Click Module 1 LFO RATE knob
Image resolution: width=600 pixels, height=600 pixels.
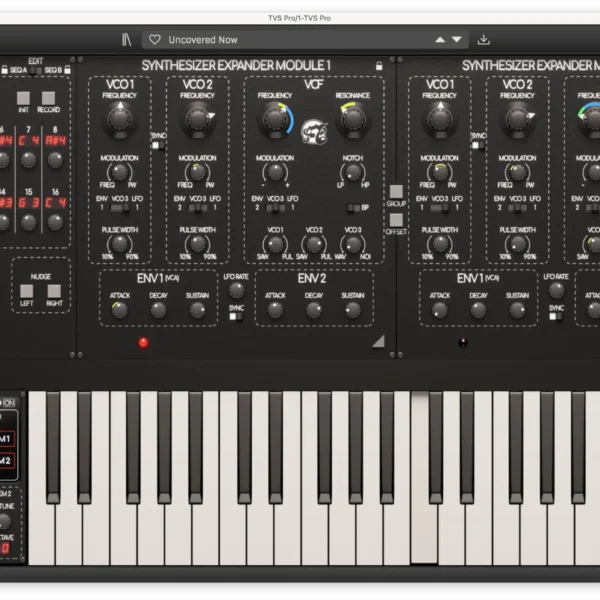236,291
